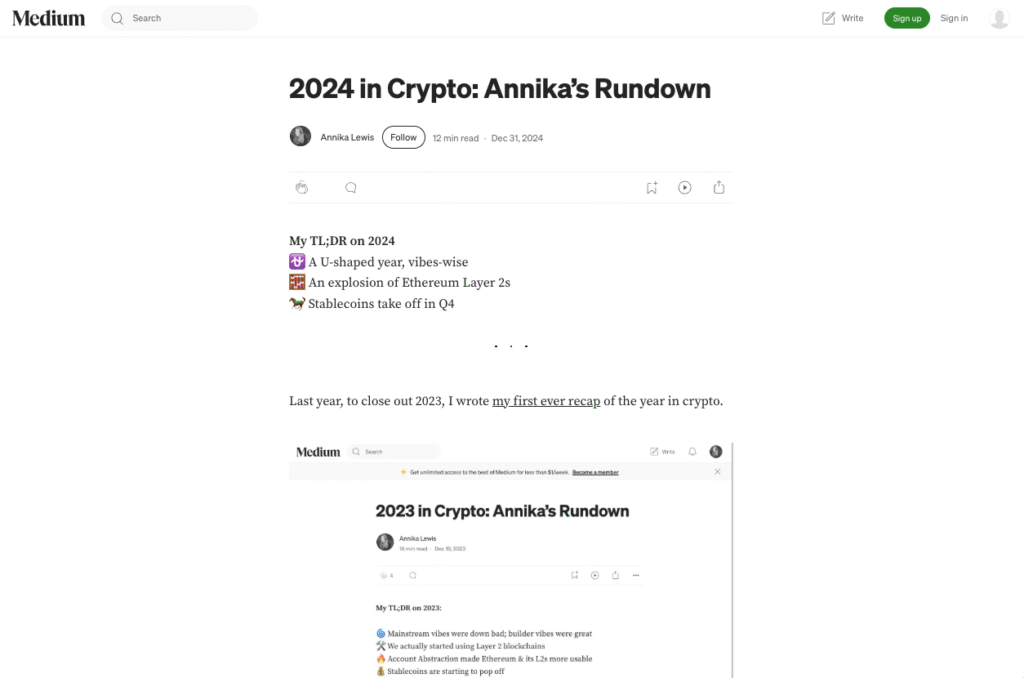Image resolution: width=1024 pixels, height=678 pixels.
Task: Click the article title heading
Action: click(500, 89)
